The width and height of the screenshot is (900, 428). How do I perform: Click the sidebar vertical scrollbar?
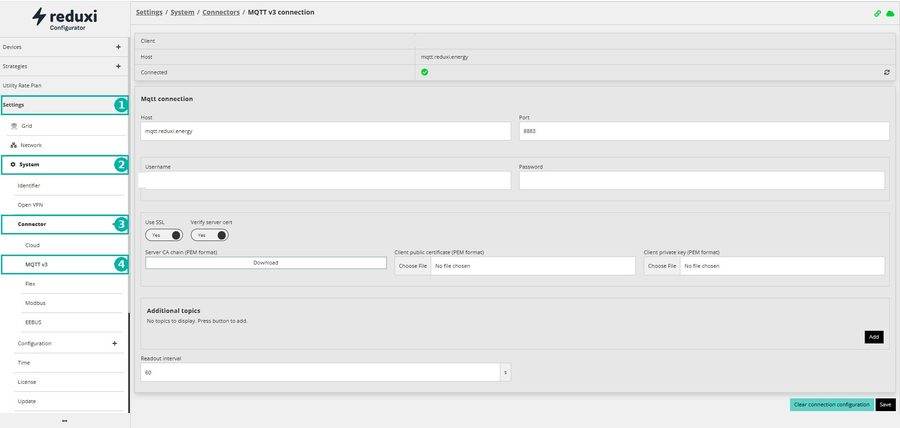coord(129,363)
